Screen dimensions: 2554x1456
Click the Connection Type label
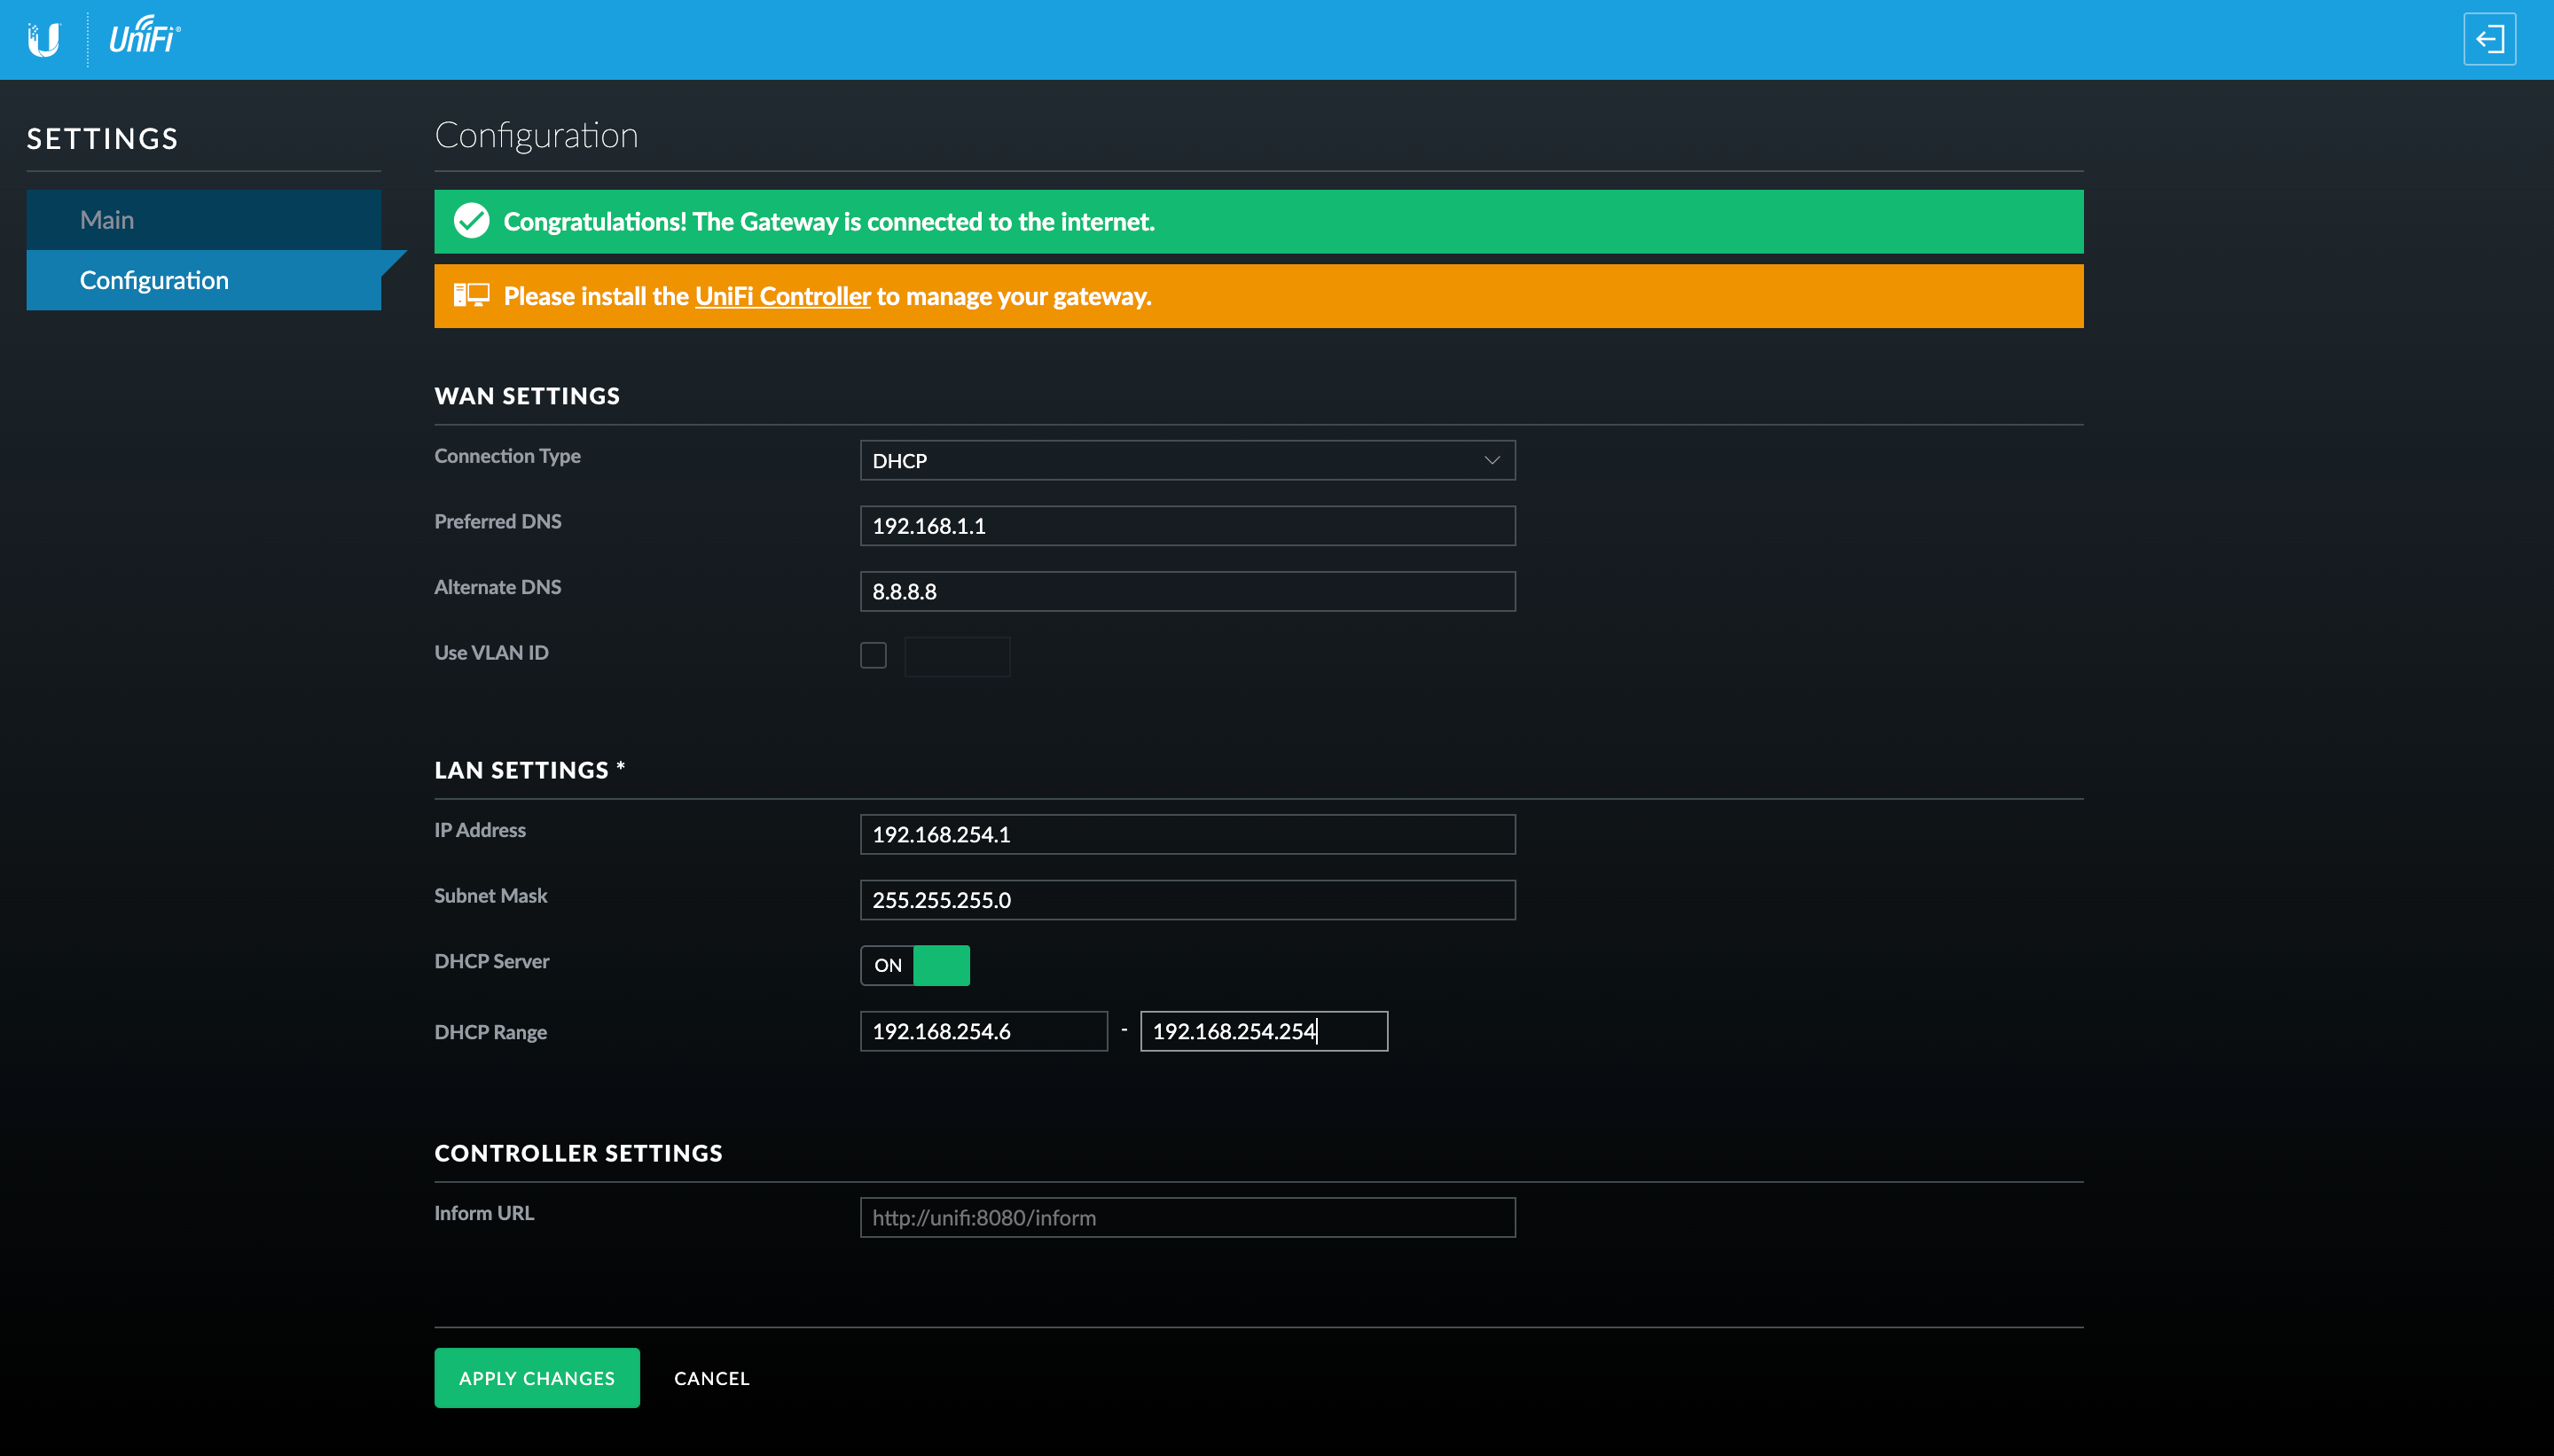tap(507, 456)
